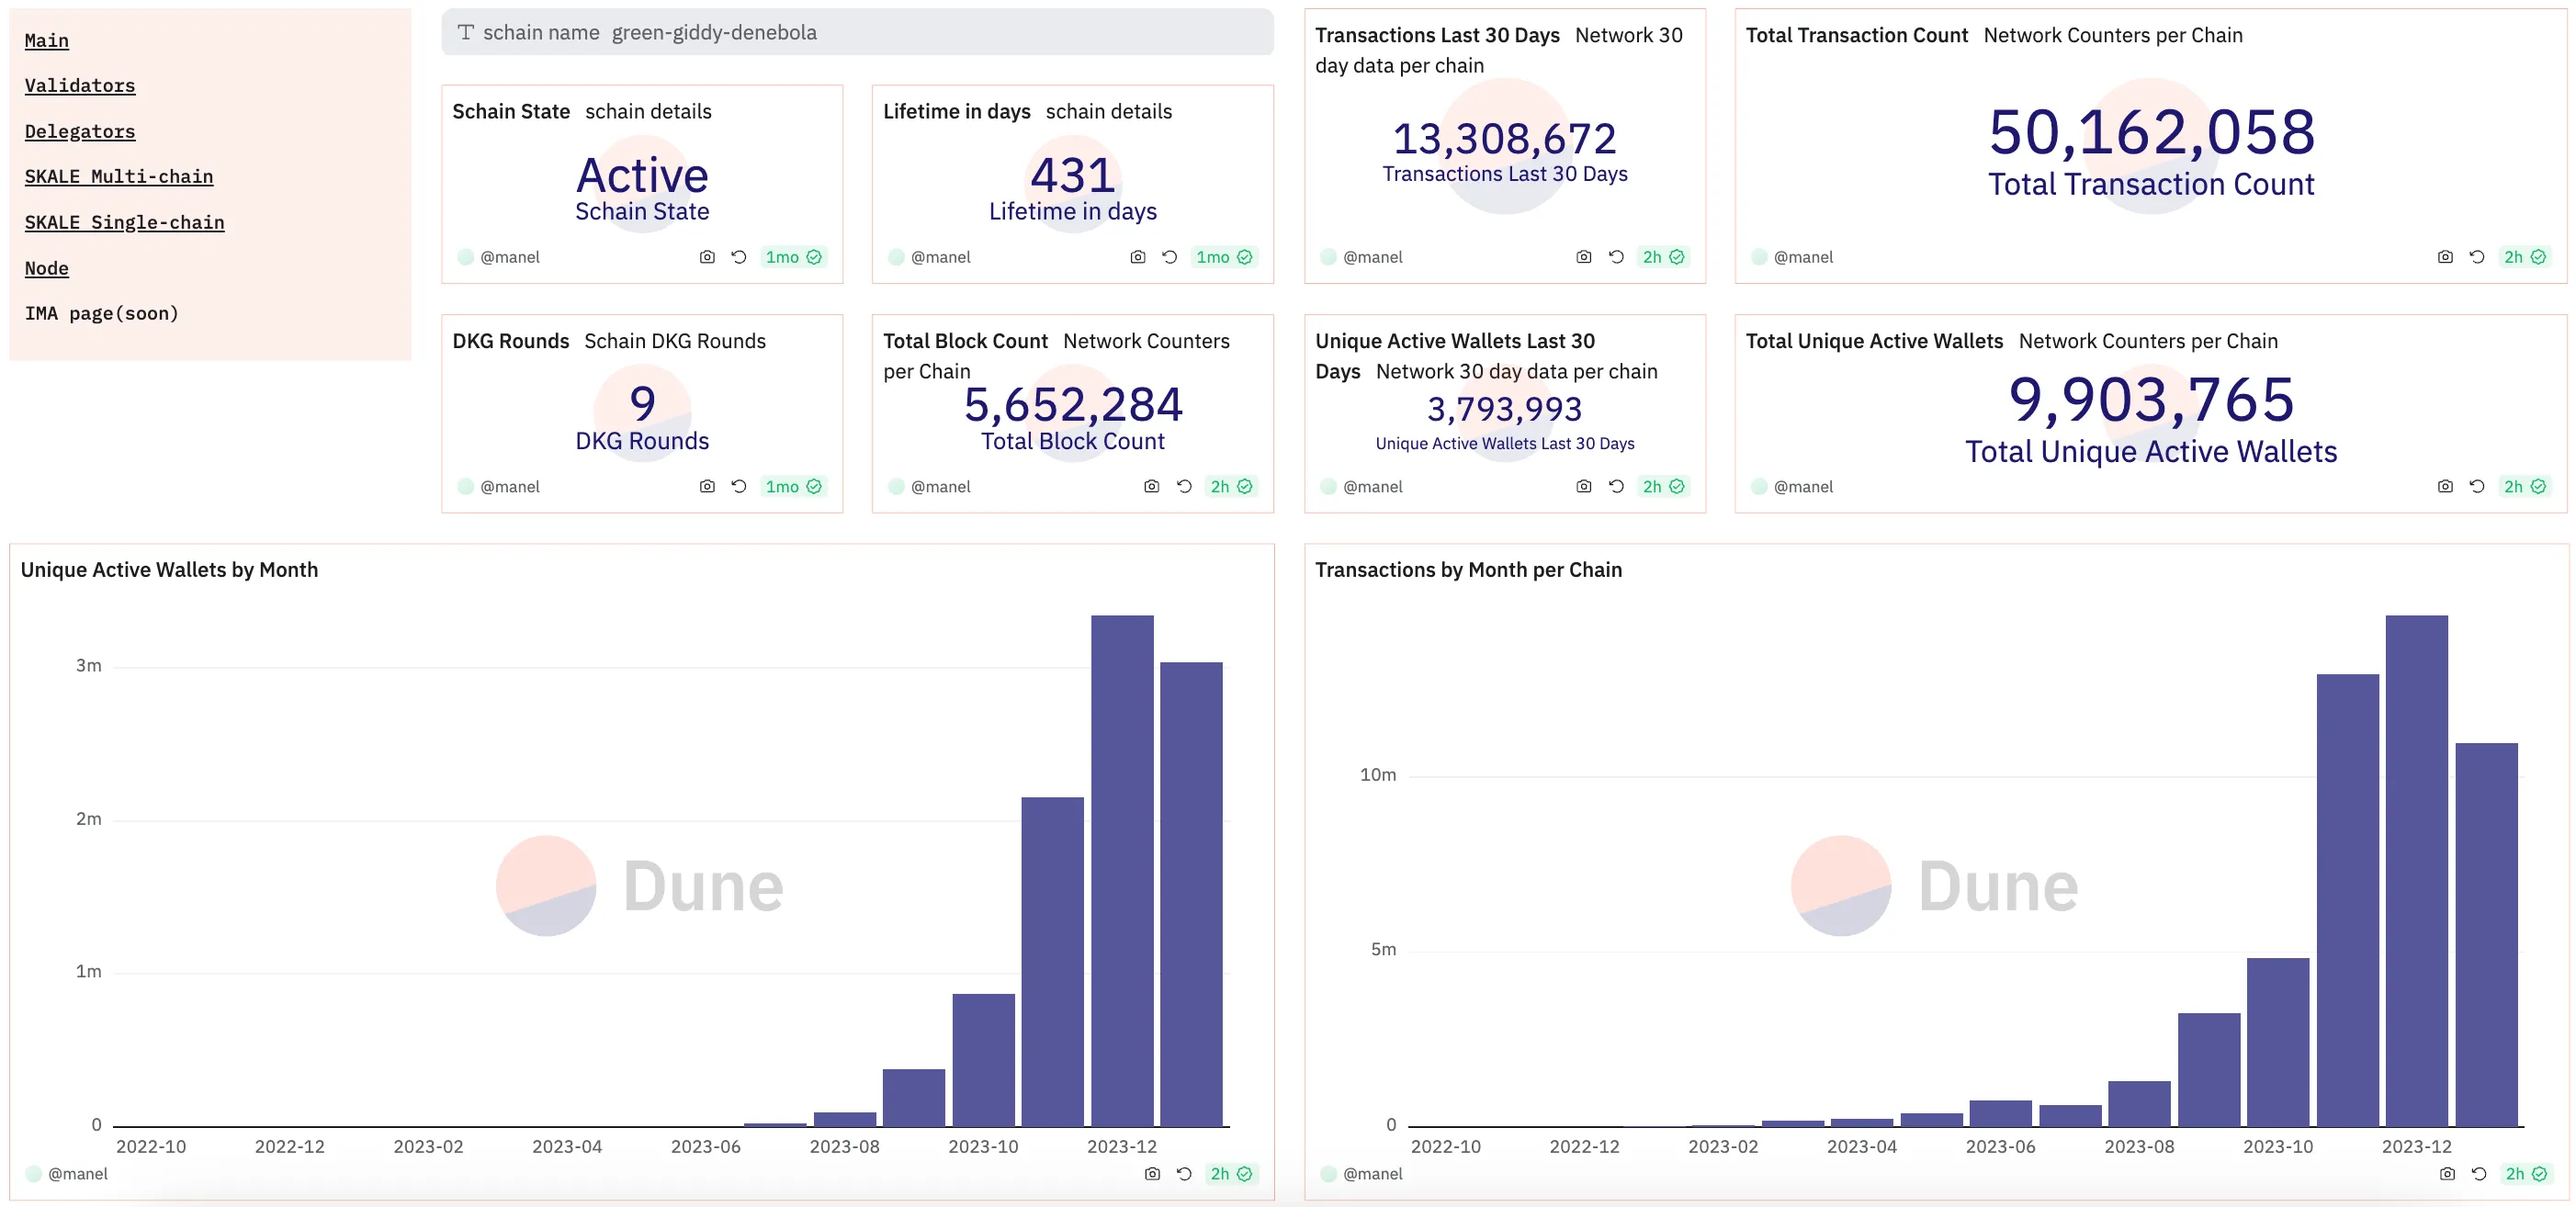Open Unique Active Wallets by Month chart title

click(x=169, y=570)
